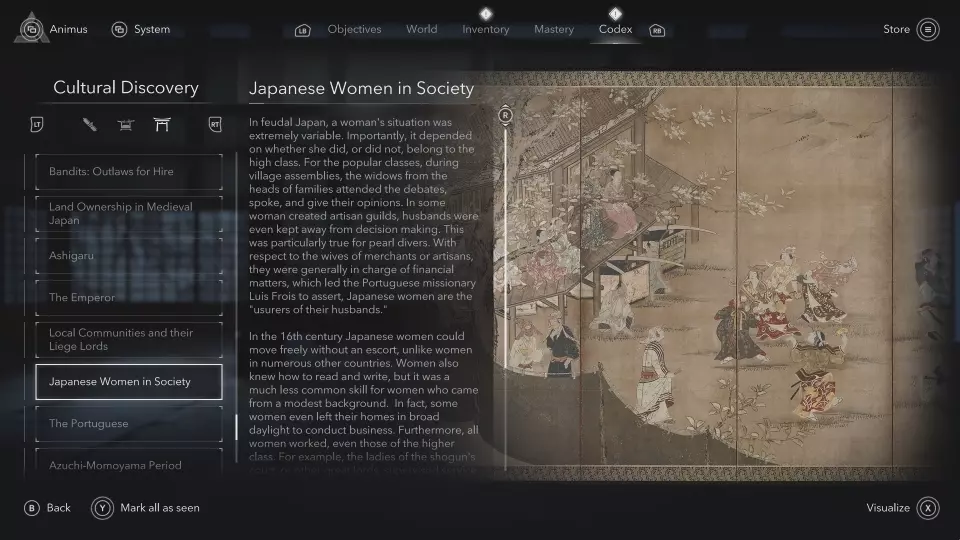Click the article text scrollbar
This screenshot has height=540, width=960.
click(505, 297)
